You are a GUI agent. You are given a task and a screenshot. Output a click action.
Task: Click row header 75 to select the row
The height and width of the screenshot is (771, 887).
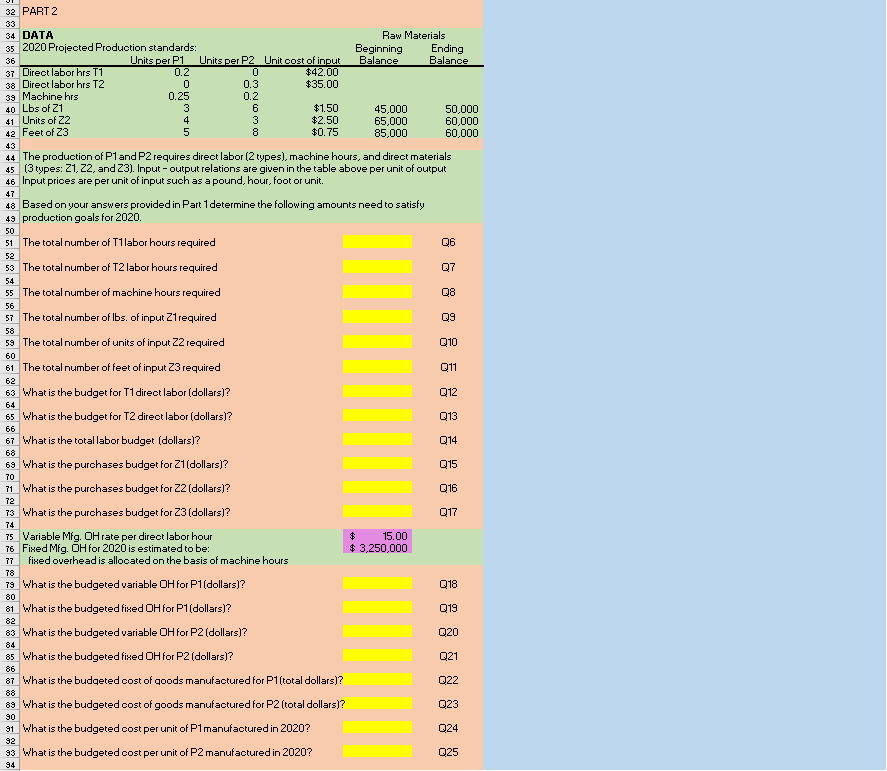[8, 535]
